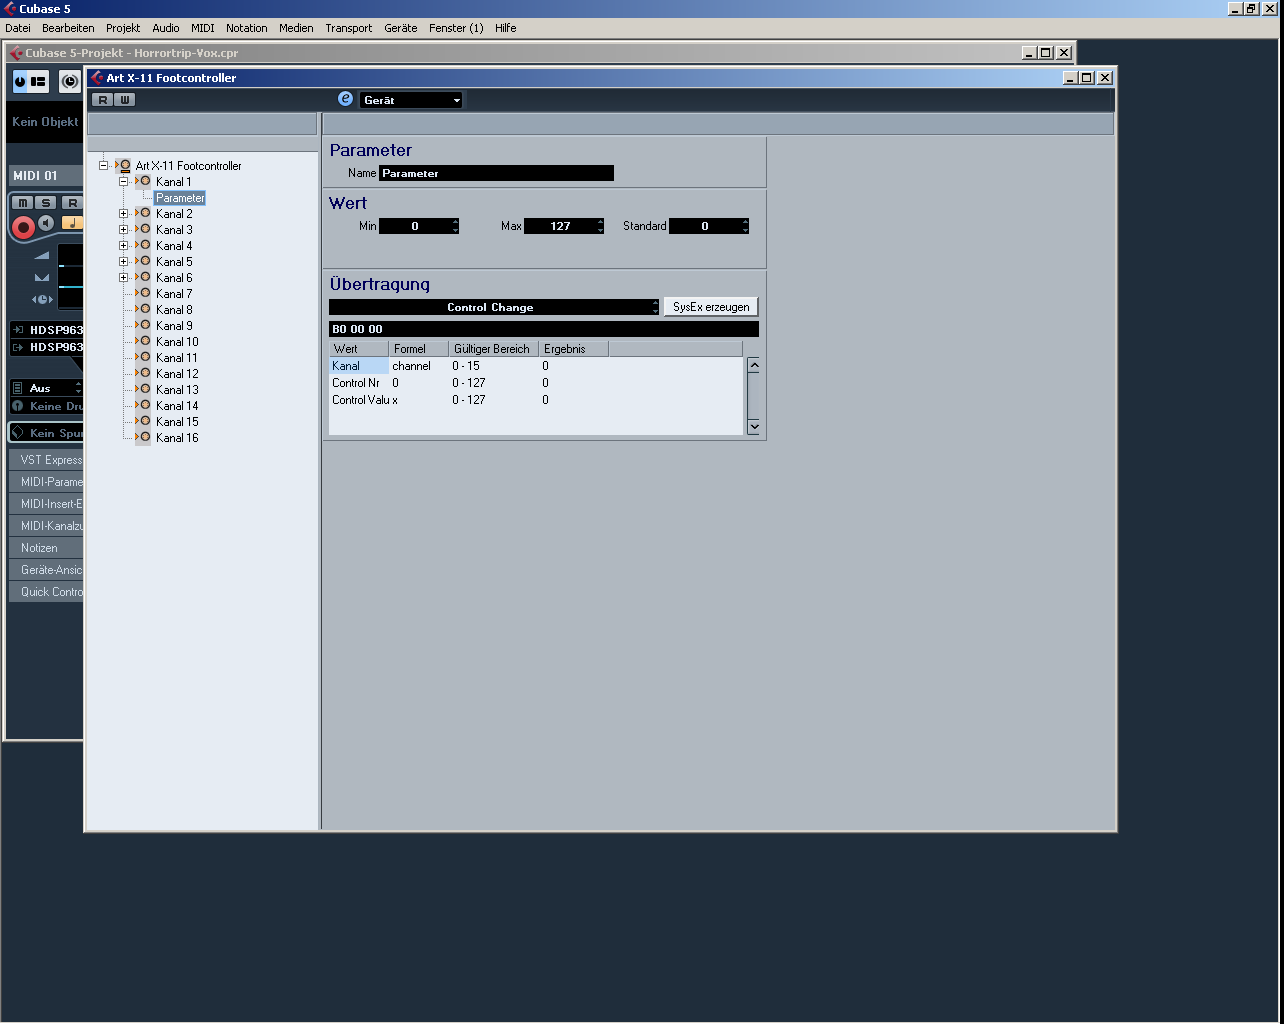Click the MIDI volume fader icon in inspector
Screen dimensions: 1284x1024
[41, 256]
